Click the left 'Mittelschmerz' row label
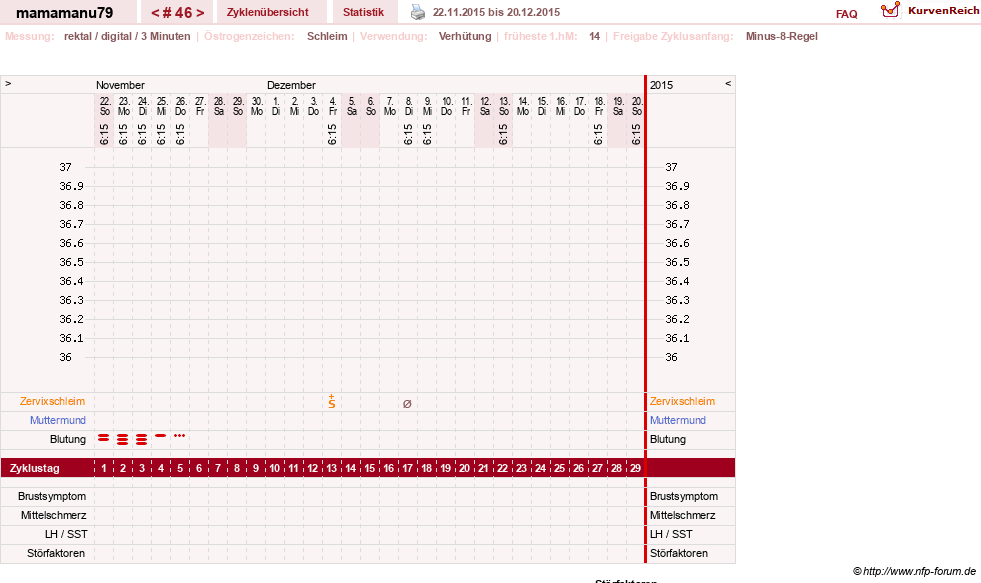This screenshot has width=981, height=583. [53, 515]
